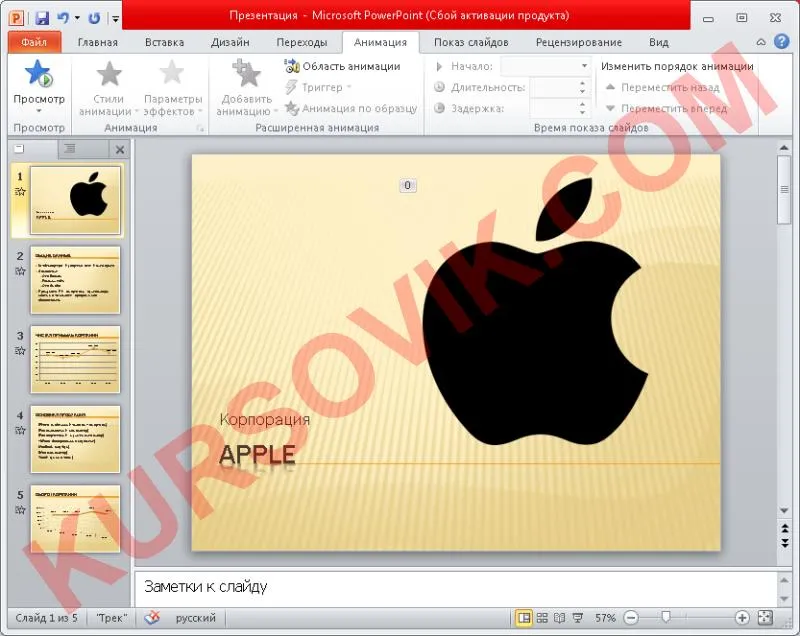Screen dimensions: 800x636
Task: Select the black Apple logo image
Action: point(535,311)
